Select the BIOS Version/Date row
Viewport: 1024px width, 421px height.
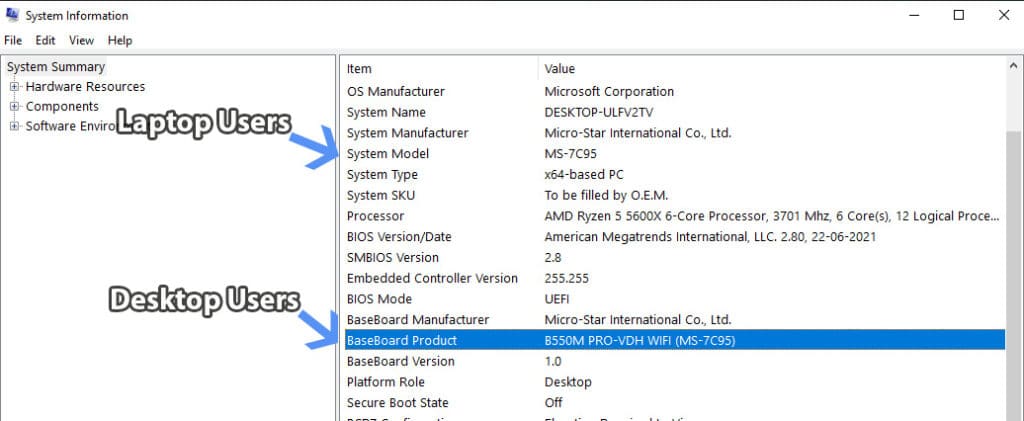[x=674, y=237]
